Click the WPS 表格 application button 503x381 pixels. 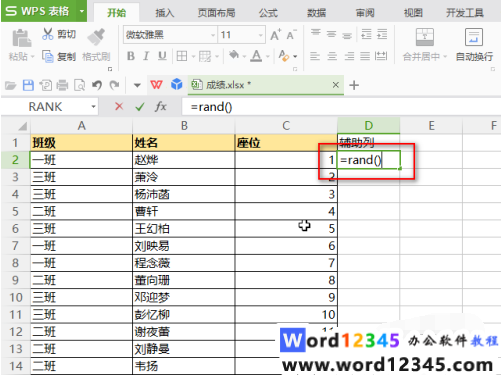click(39, 11)
